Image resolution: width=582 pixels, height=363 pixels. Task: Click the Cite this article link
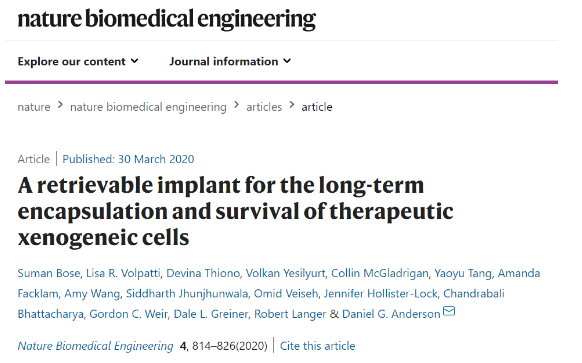tap(317, 346)
